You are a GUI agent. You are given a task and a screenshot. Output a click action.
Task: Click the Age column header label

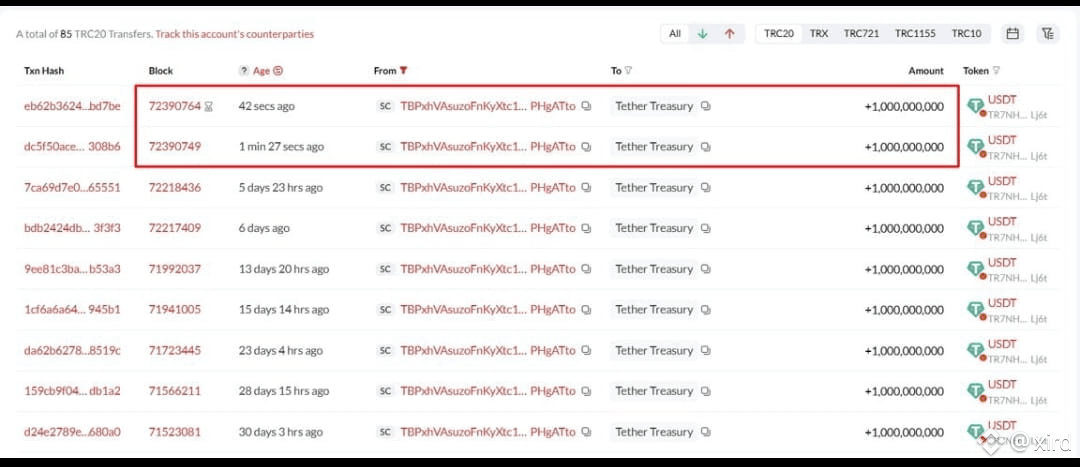tap(262, 71)
